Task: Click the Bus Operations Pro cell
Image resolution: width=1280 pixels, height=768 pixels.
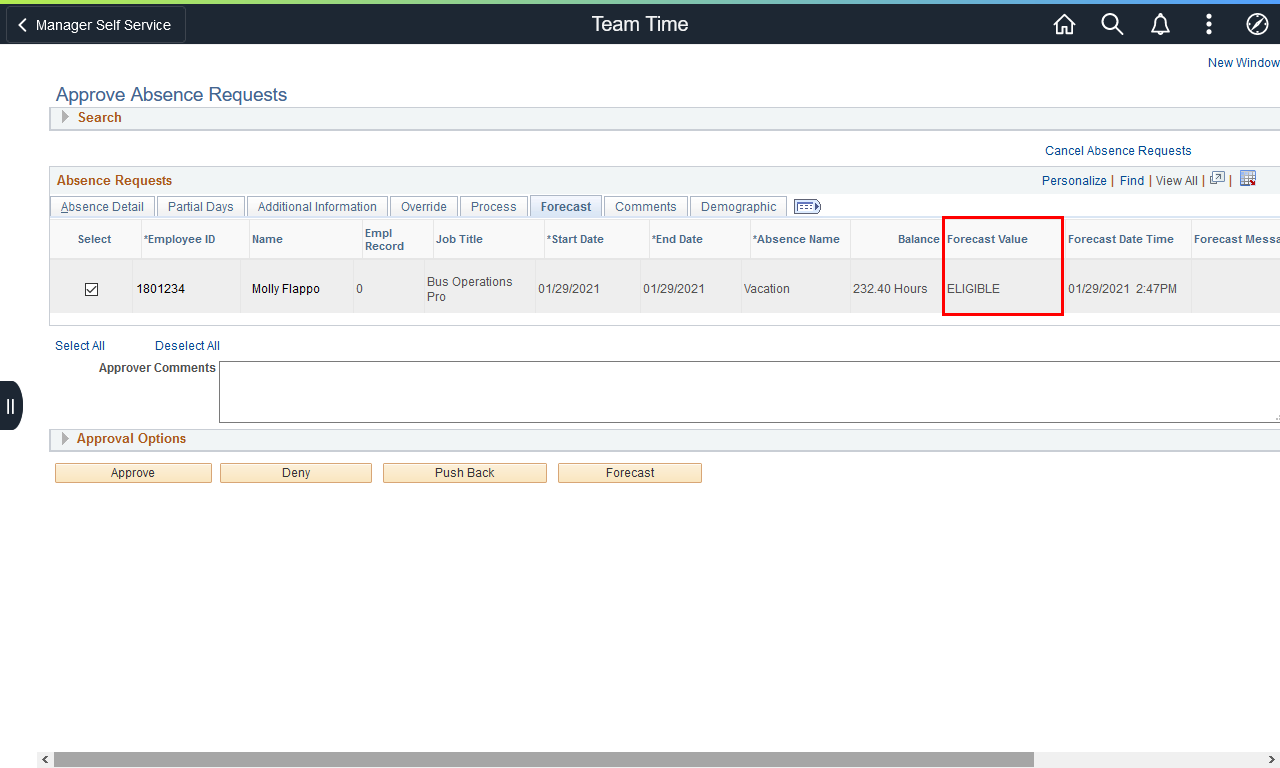Action: pyautogui.click(x=470, y=289)
